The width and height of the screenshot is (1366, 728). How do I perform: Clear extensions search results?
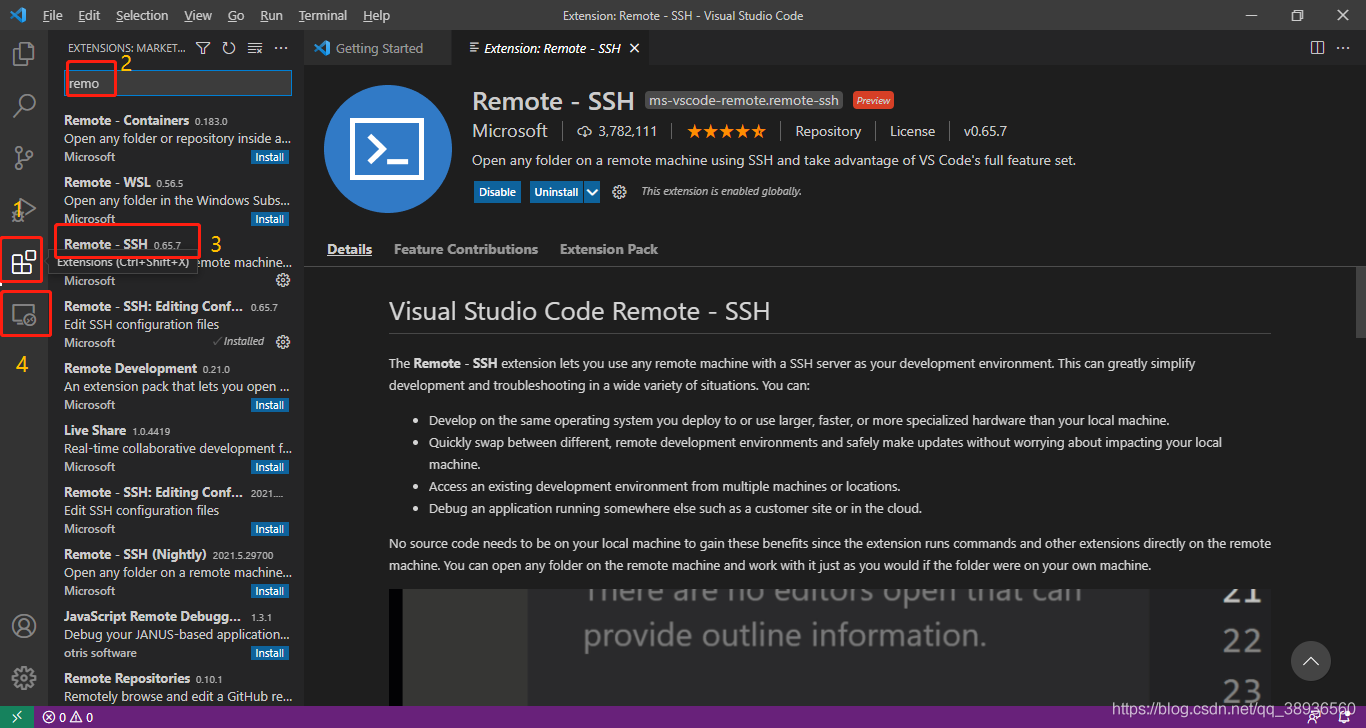(255, 48)
